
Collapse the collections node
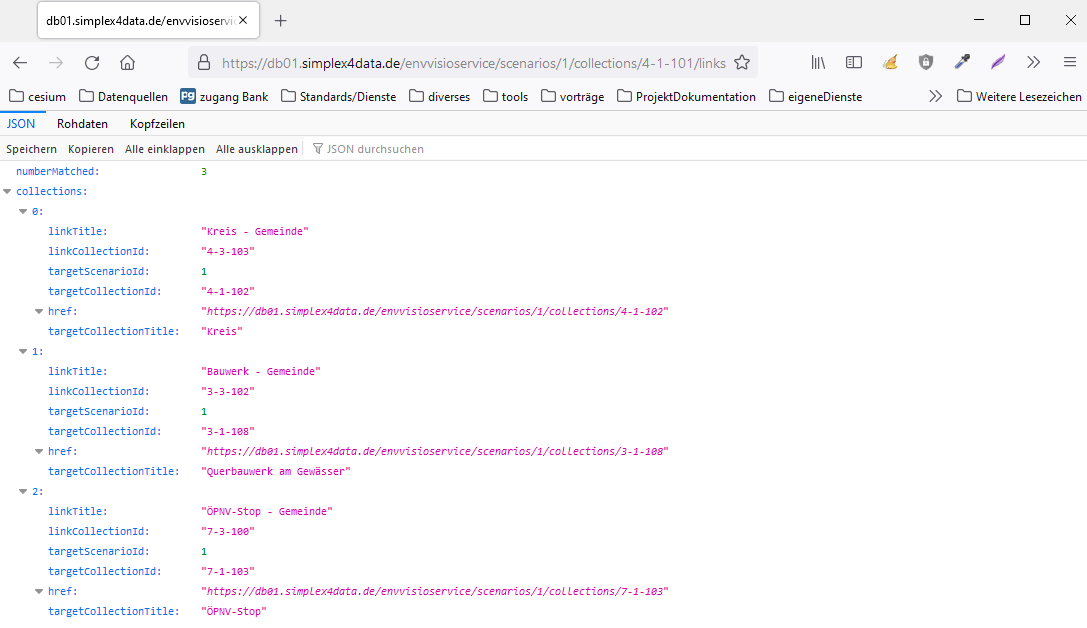click(8, 191)
